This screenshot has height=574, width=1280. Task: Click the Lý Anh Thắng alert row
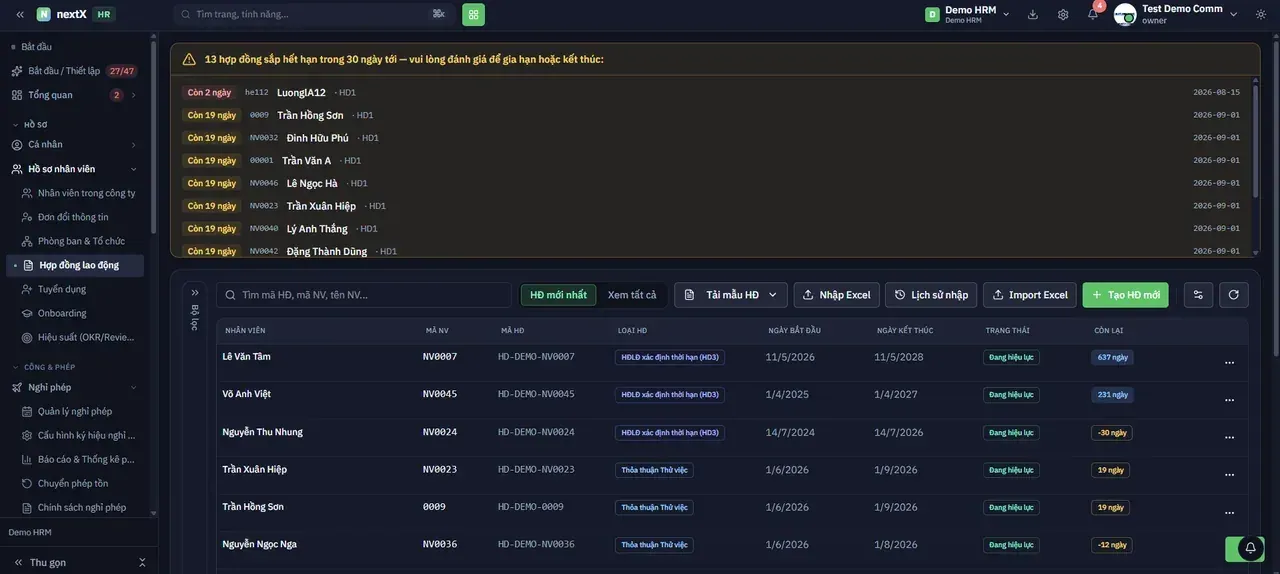click(x=713, y=229)
